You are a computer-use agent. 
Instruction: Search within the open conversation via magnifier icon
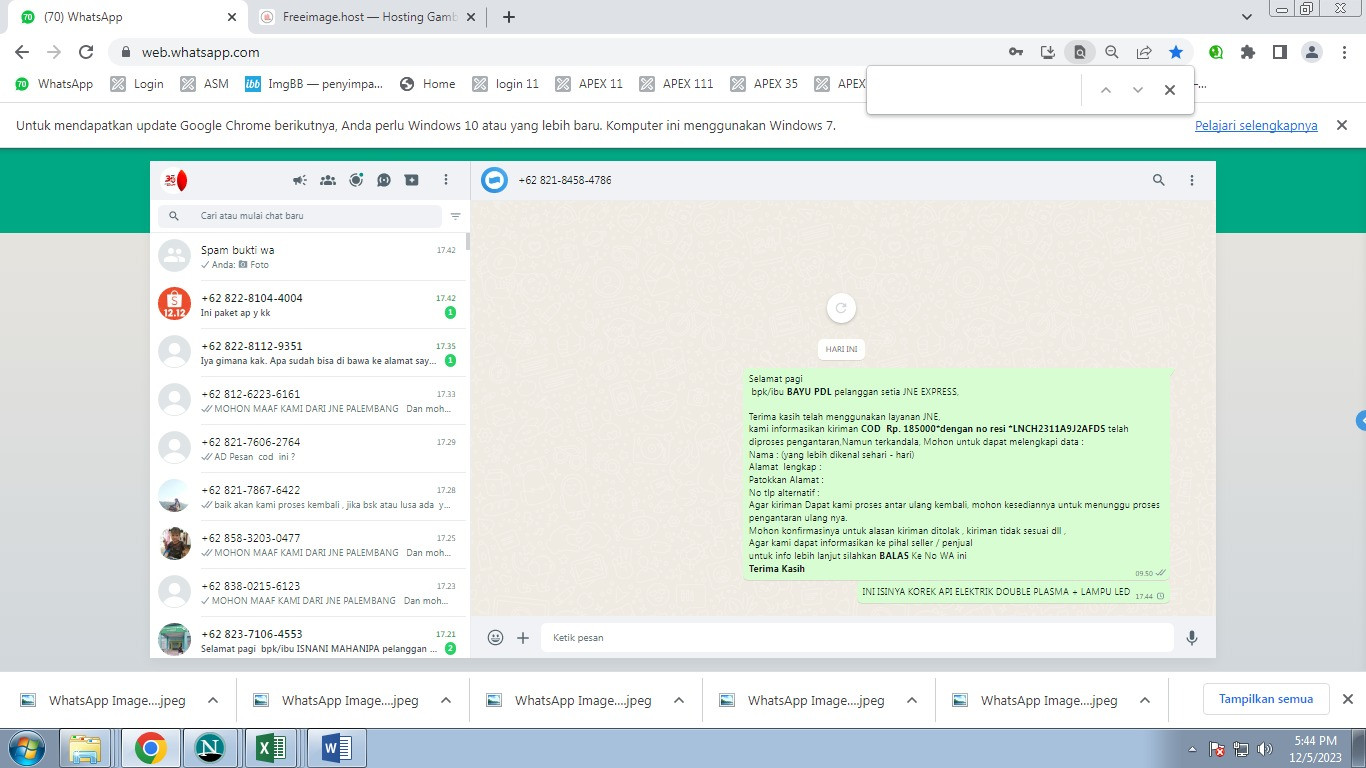(x=1159, y=181)
